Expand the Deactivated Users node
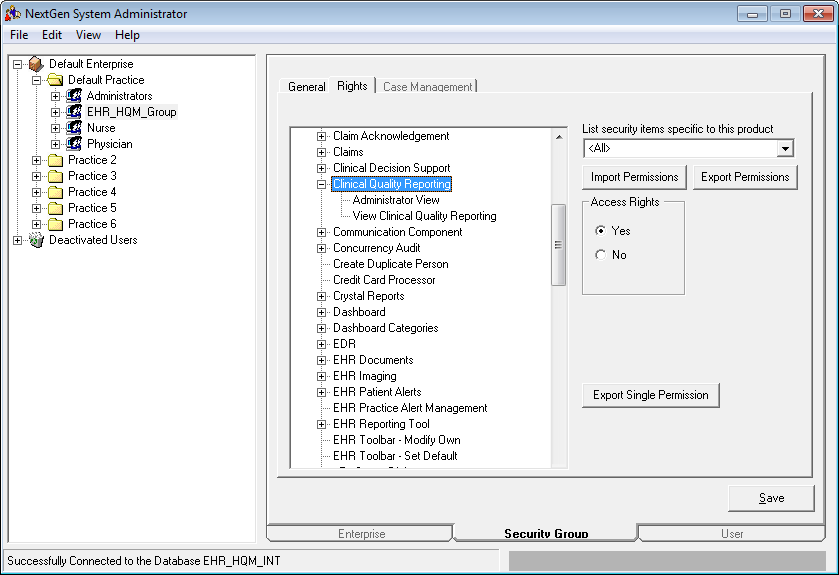Image resolution: width=839 pixels, height=575 pixels. click(x=18, y=241)
